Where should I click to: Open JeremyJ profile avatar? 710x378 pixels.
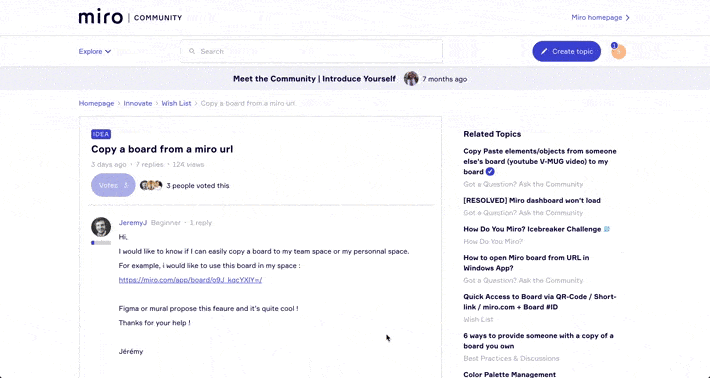click(x=101, y=227)
